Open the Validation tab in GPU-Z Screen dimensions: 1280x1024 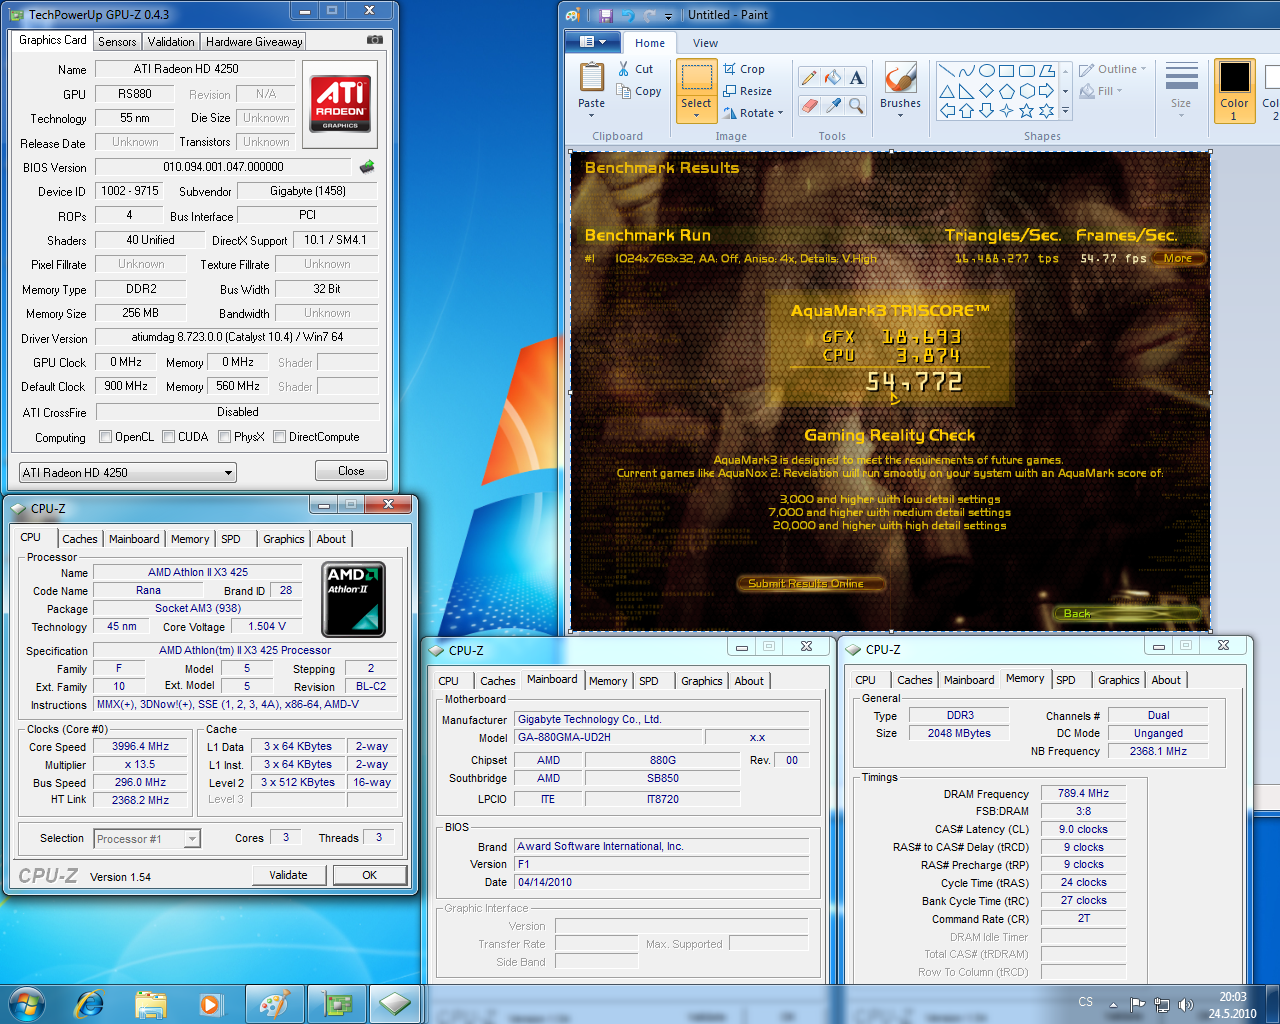pos(171,42)
